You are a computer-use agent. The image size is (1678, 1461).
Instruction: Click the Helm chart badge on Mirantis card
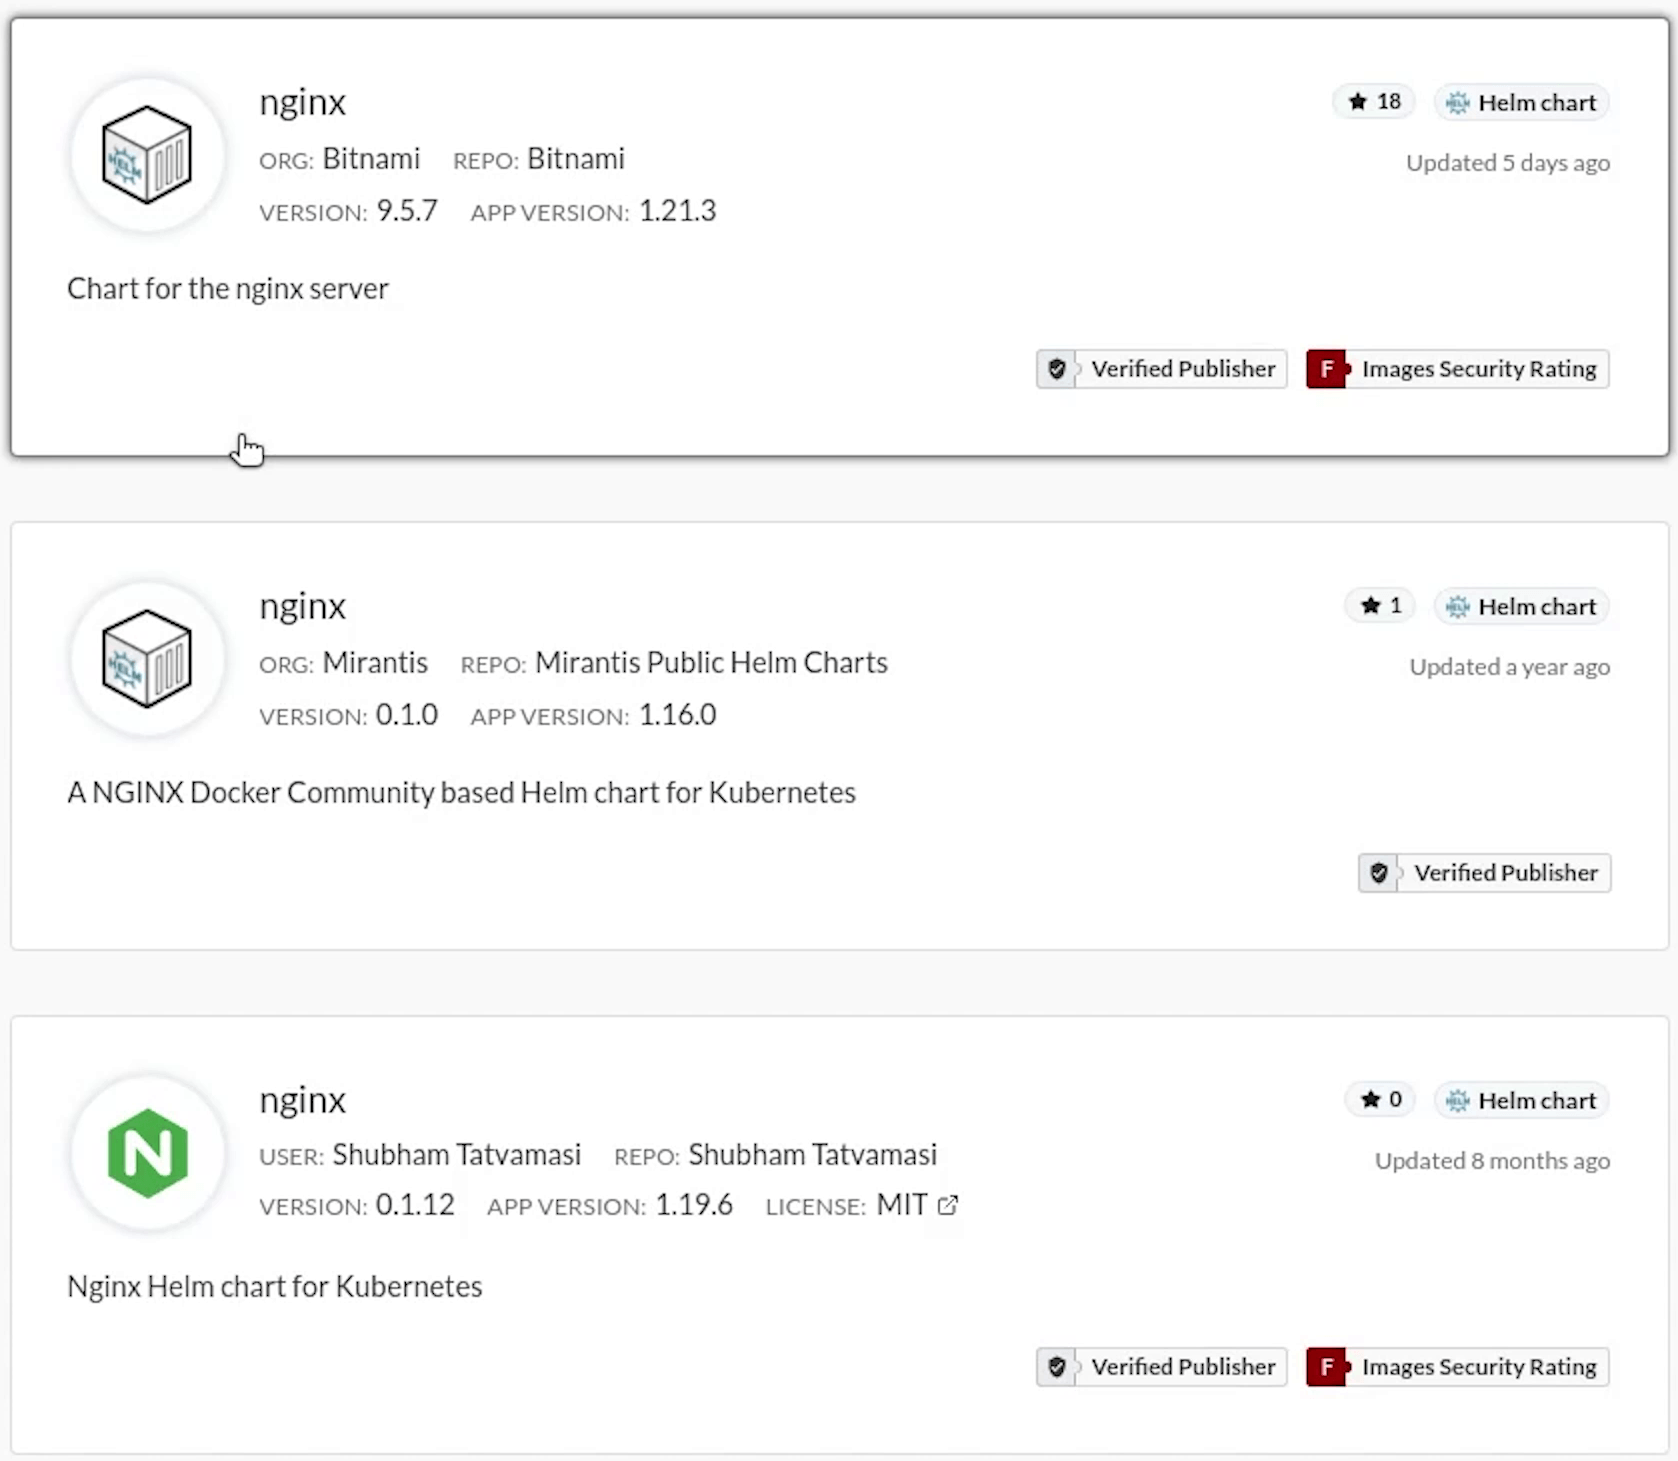click(1522, 607)
